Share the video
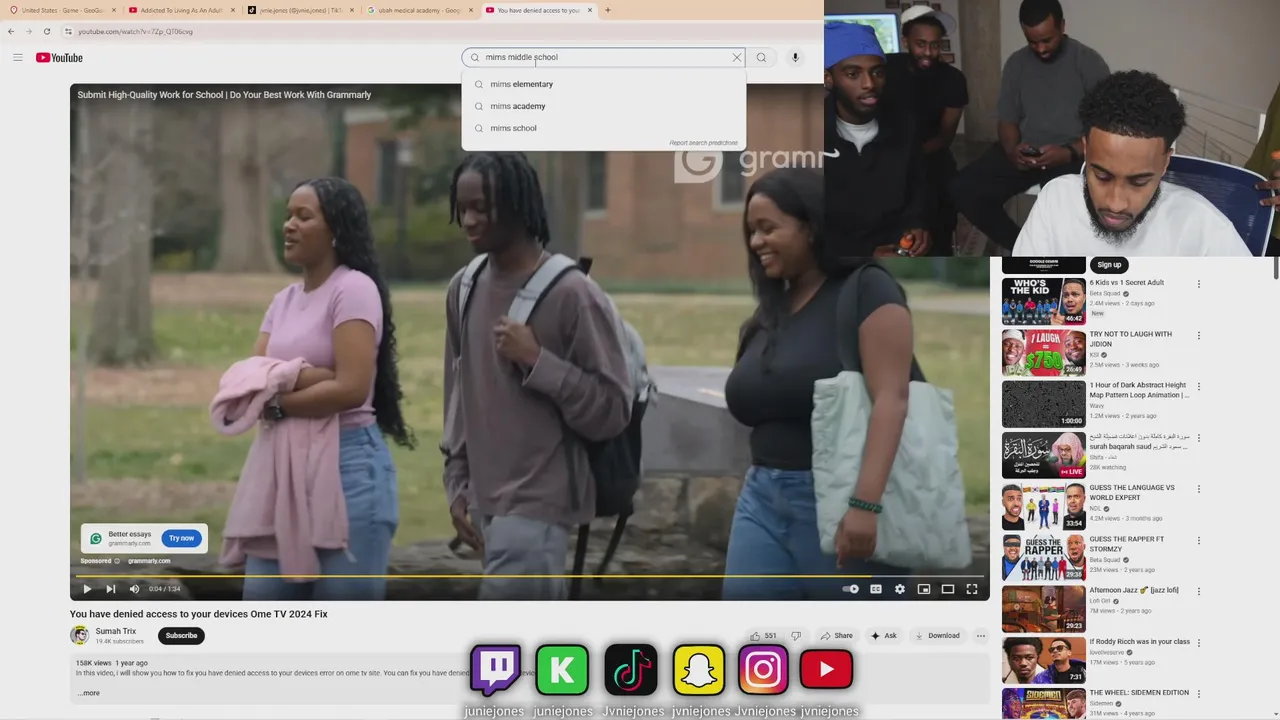Image resolution: width=1280 pixels, height=720 pixels. click(x=837, y=636)
